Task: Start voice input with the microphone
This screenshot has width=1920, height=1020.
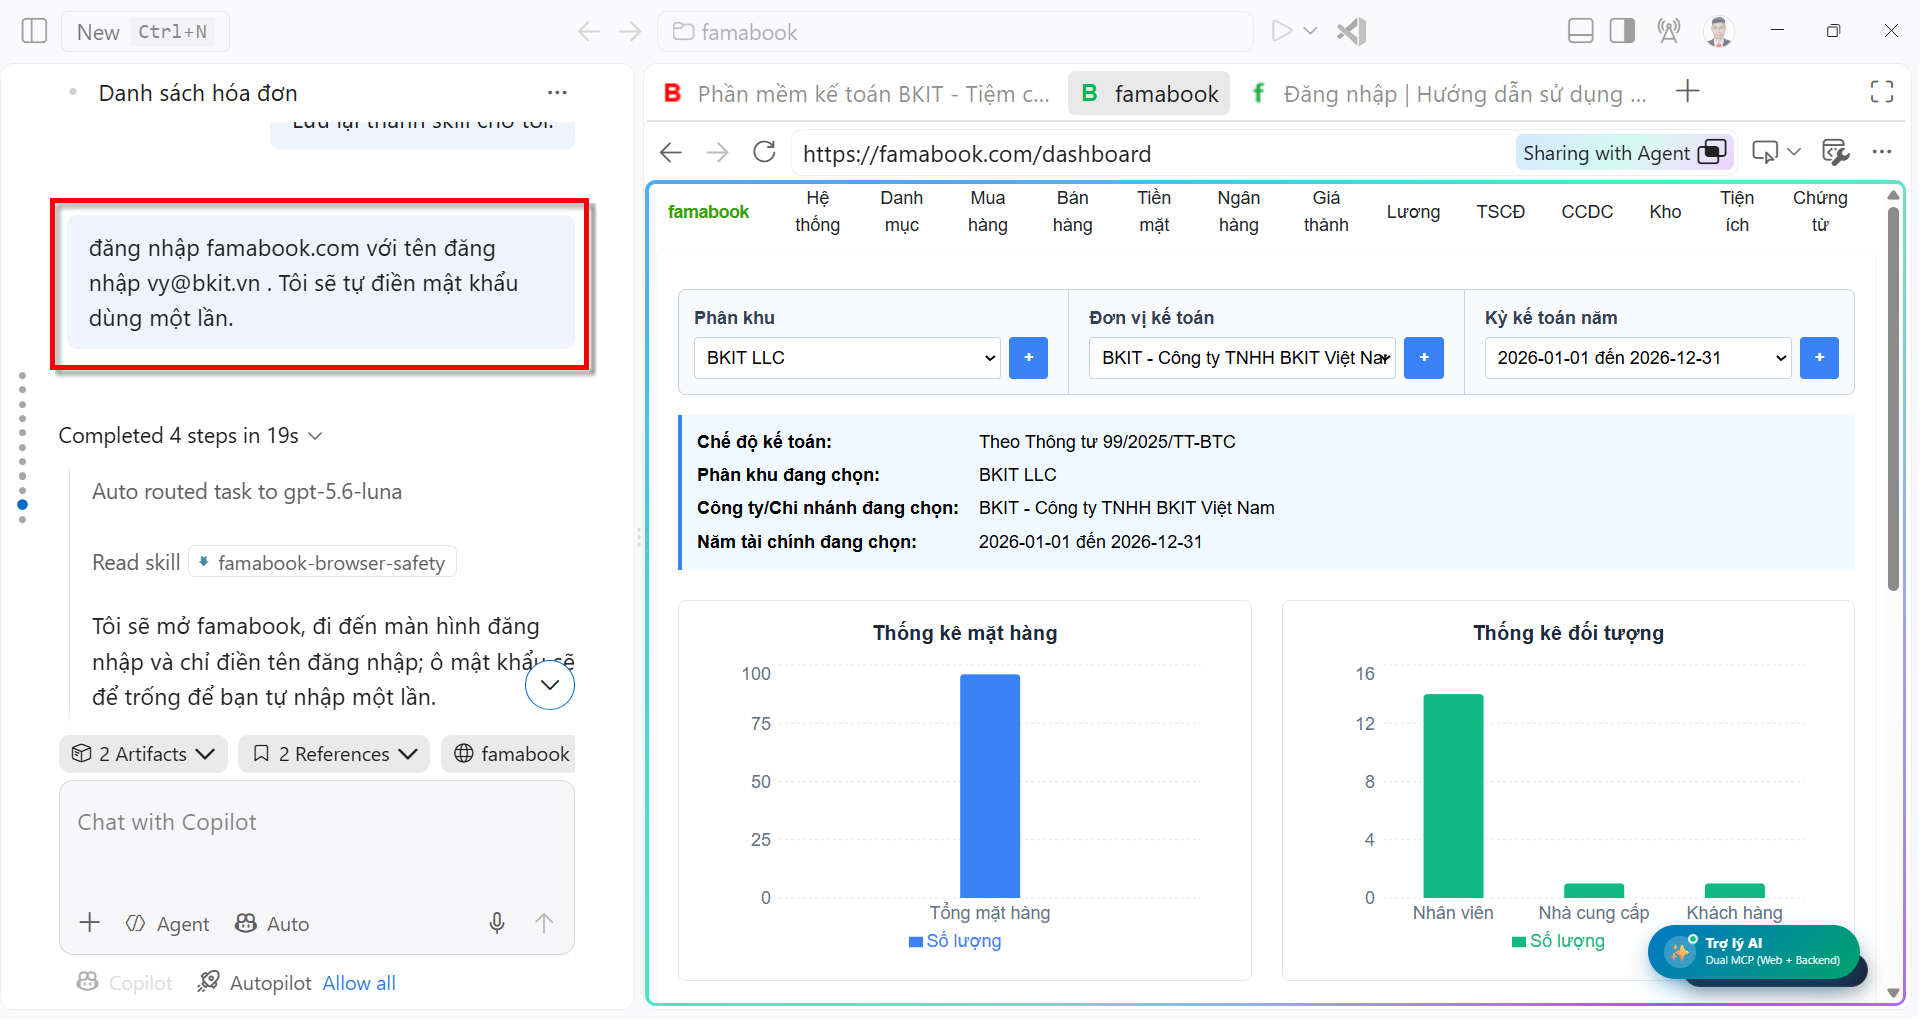Action: [497, 923]
